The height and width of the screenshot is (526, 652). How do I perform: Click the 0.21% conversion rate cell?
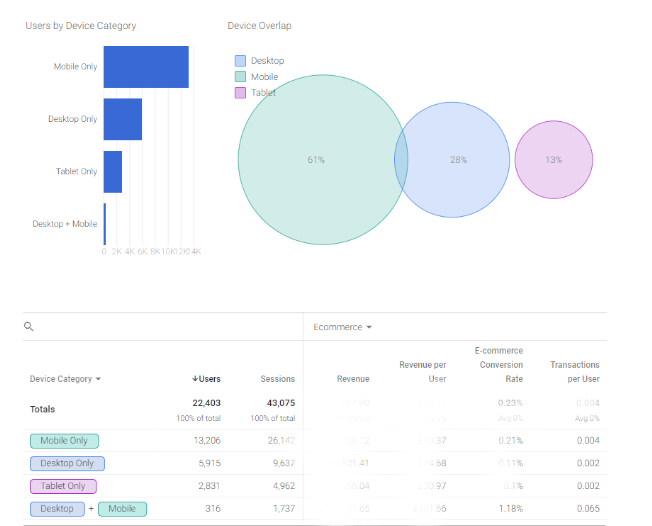pos(510,441)
